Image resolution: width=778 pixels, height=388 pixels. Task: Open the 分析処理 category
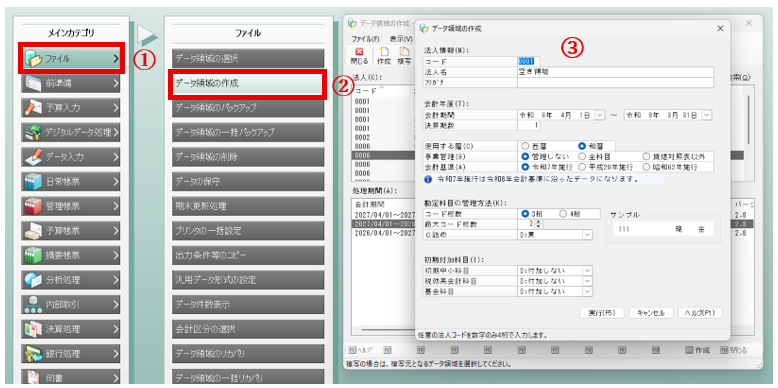click(x=71, y=280)
